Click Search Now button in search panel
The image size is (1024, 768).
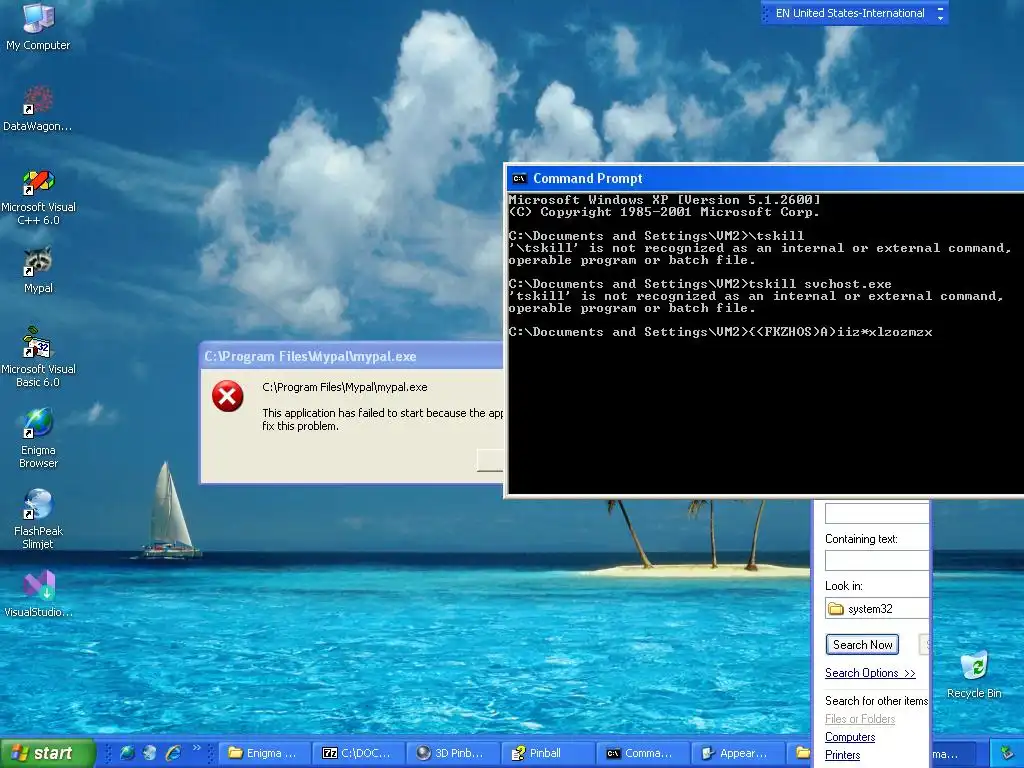tap(862, 645)
